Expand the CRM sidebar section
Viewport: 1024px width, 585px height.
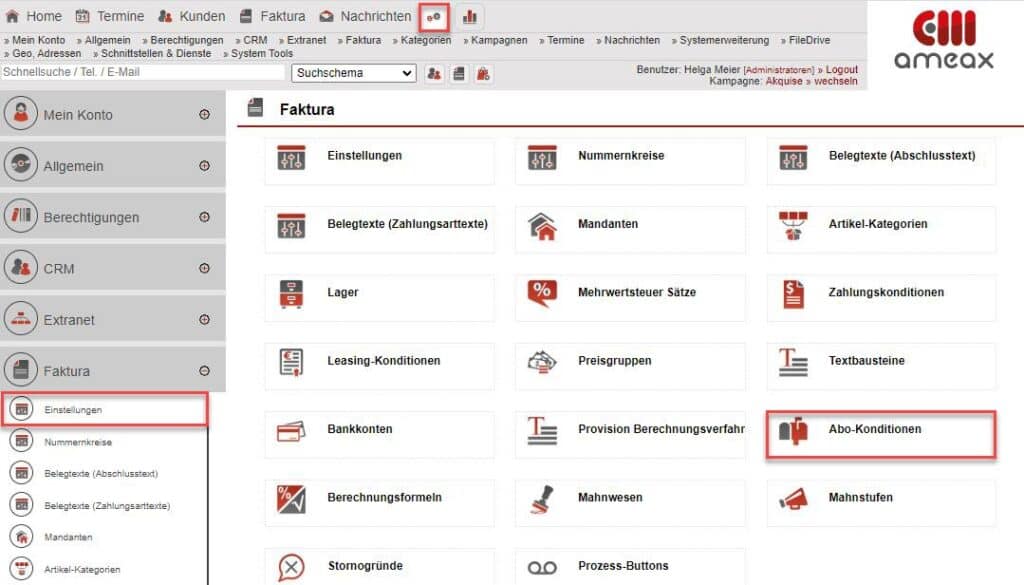tap(206, 266)
